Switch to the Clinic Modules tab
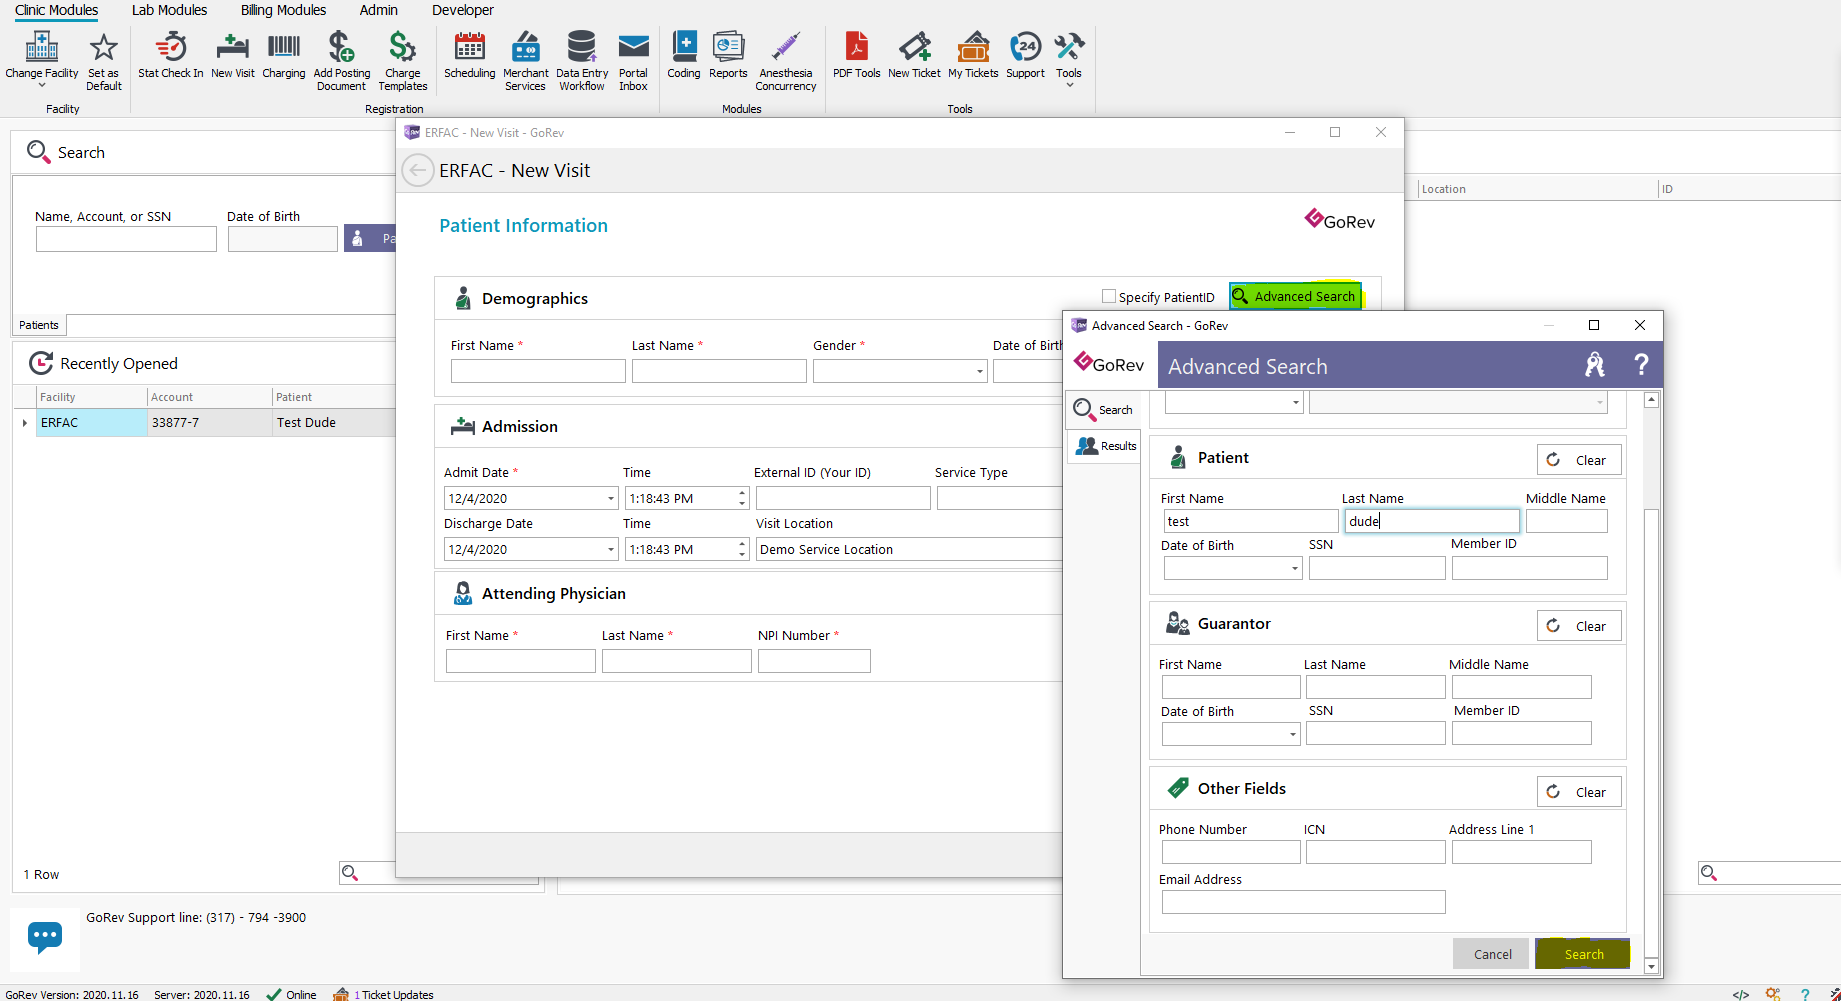Viewport: 1841px width, 1001px height. point(56,10)
